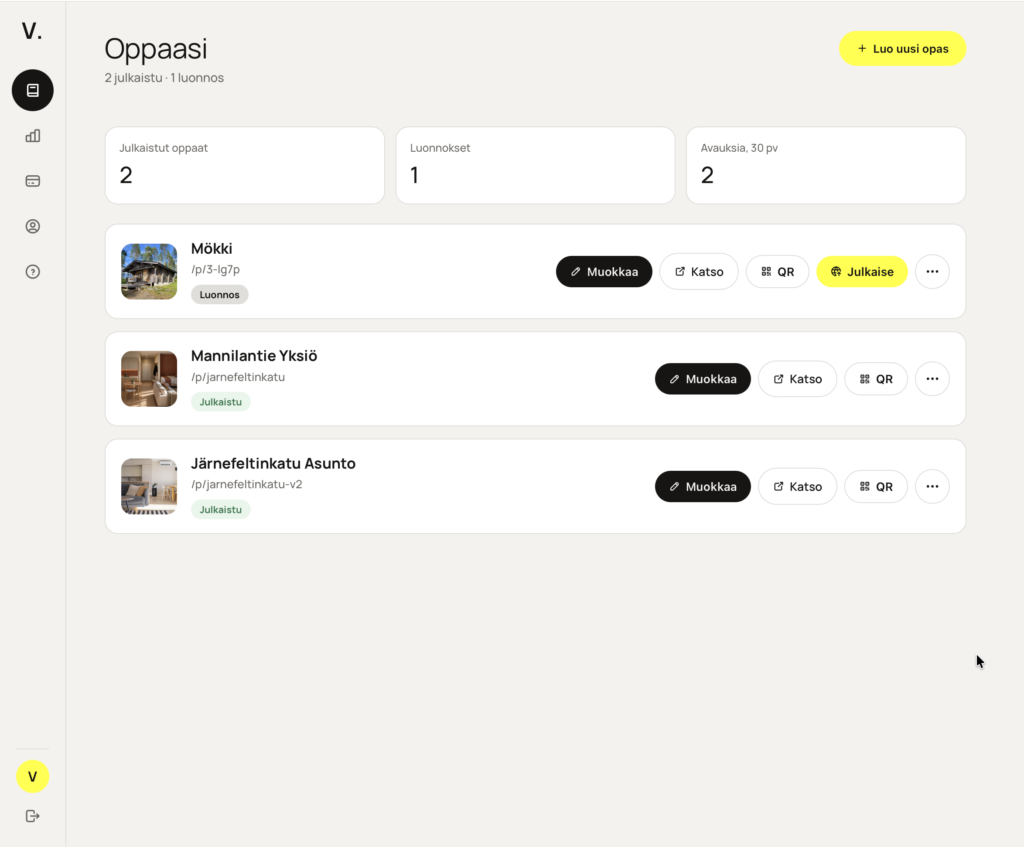
Task: Click the Mökki cabin thumbnail
Action: pyautogui.click(x=149, y=272)
